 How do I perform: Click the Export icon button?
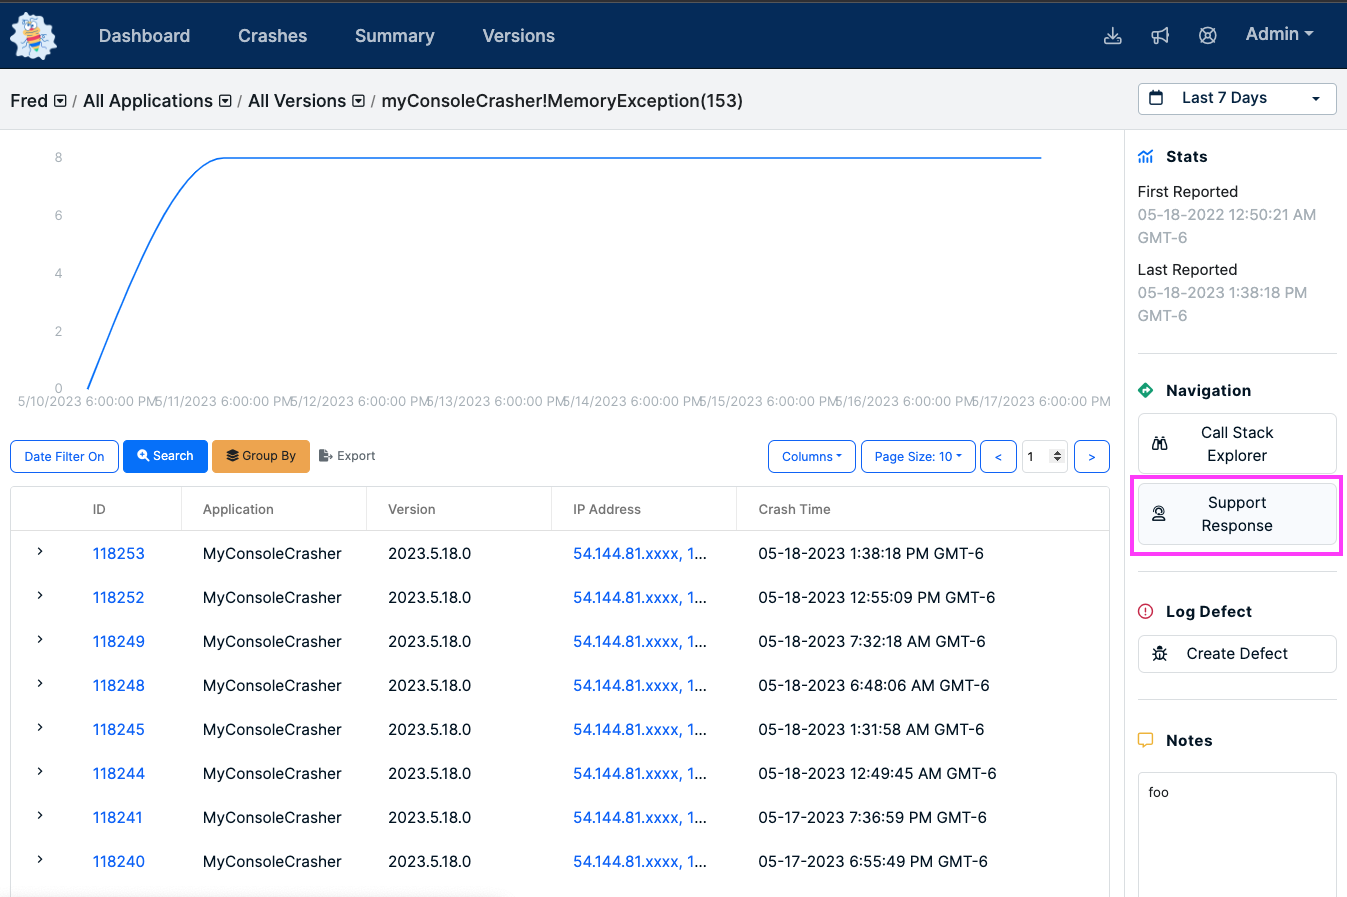pos(346,456)
